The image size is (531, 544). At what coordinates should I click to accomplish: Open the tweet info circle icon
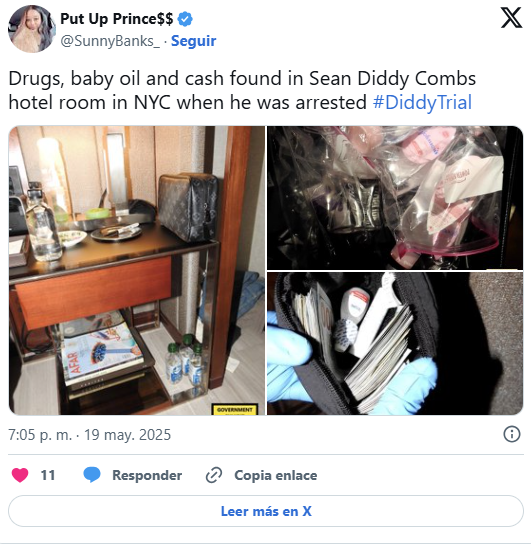pos(512,434)
